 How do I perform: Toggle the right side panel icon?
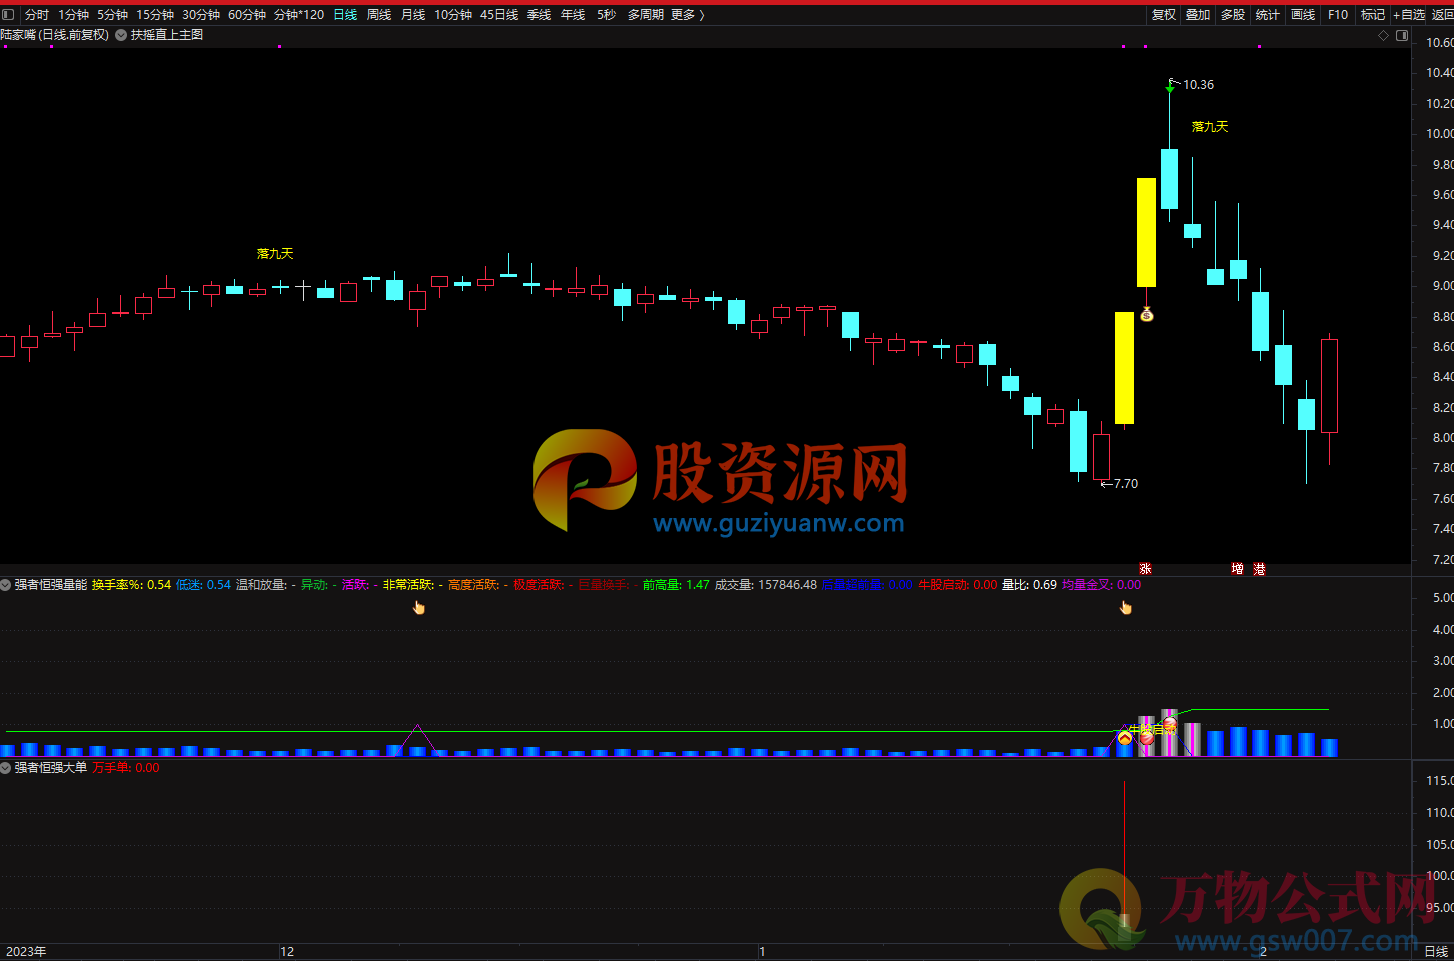[1402, 35]
